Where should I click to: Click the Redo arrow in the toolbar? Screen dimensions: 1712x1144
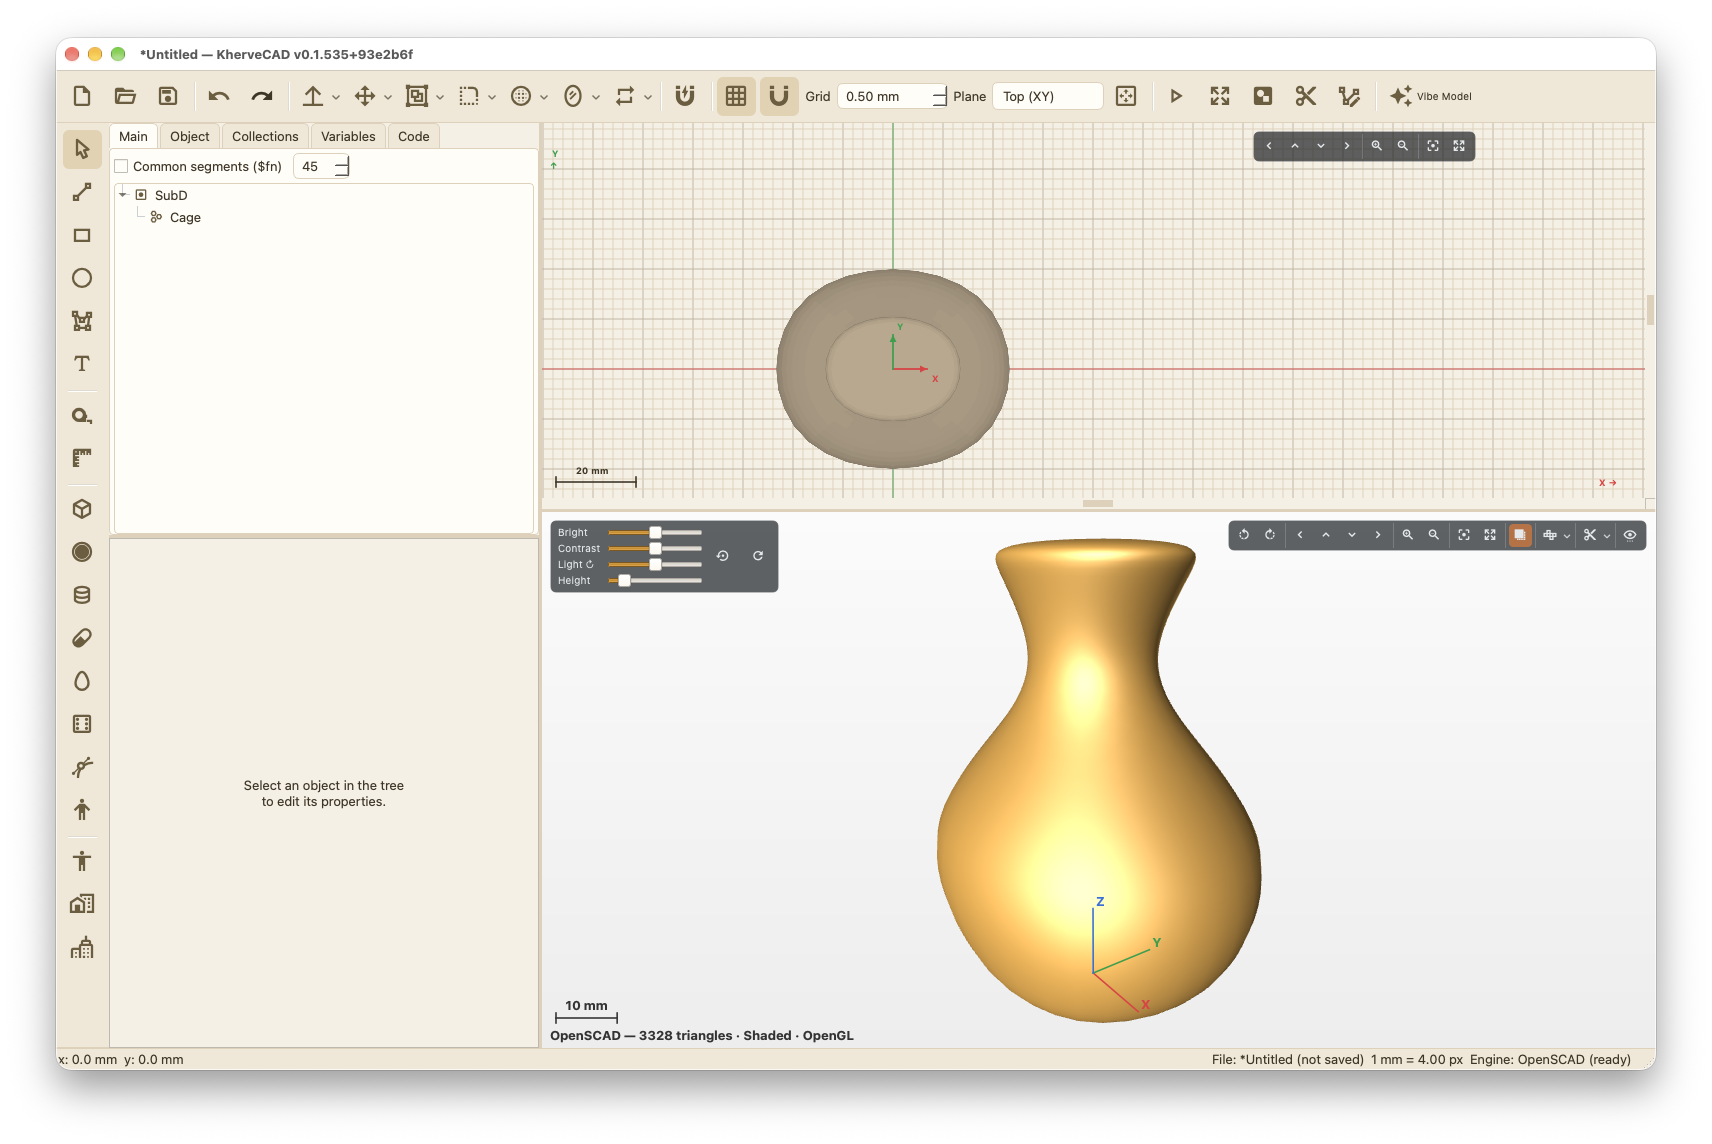pyautogui.click(x=262, y=96)
